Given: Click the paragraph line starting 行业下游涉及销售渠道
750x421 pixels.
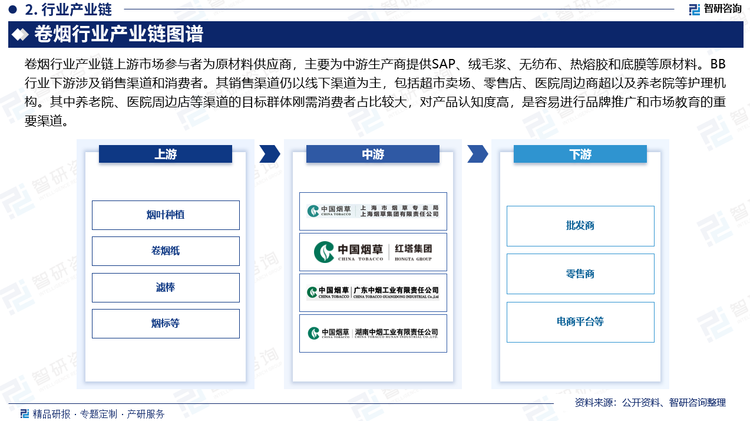Looking at the screenshot, I should (375, 83).
